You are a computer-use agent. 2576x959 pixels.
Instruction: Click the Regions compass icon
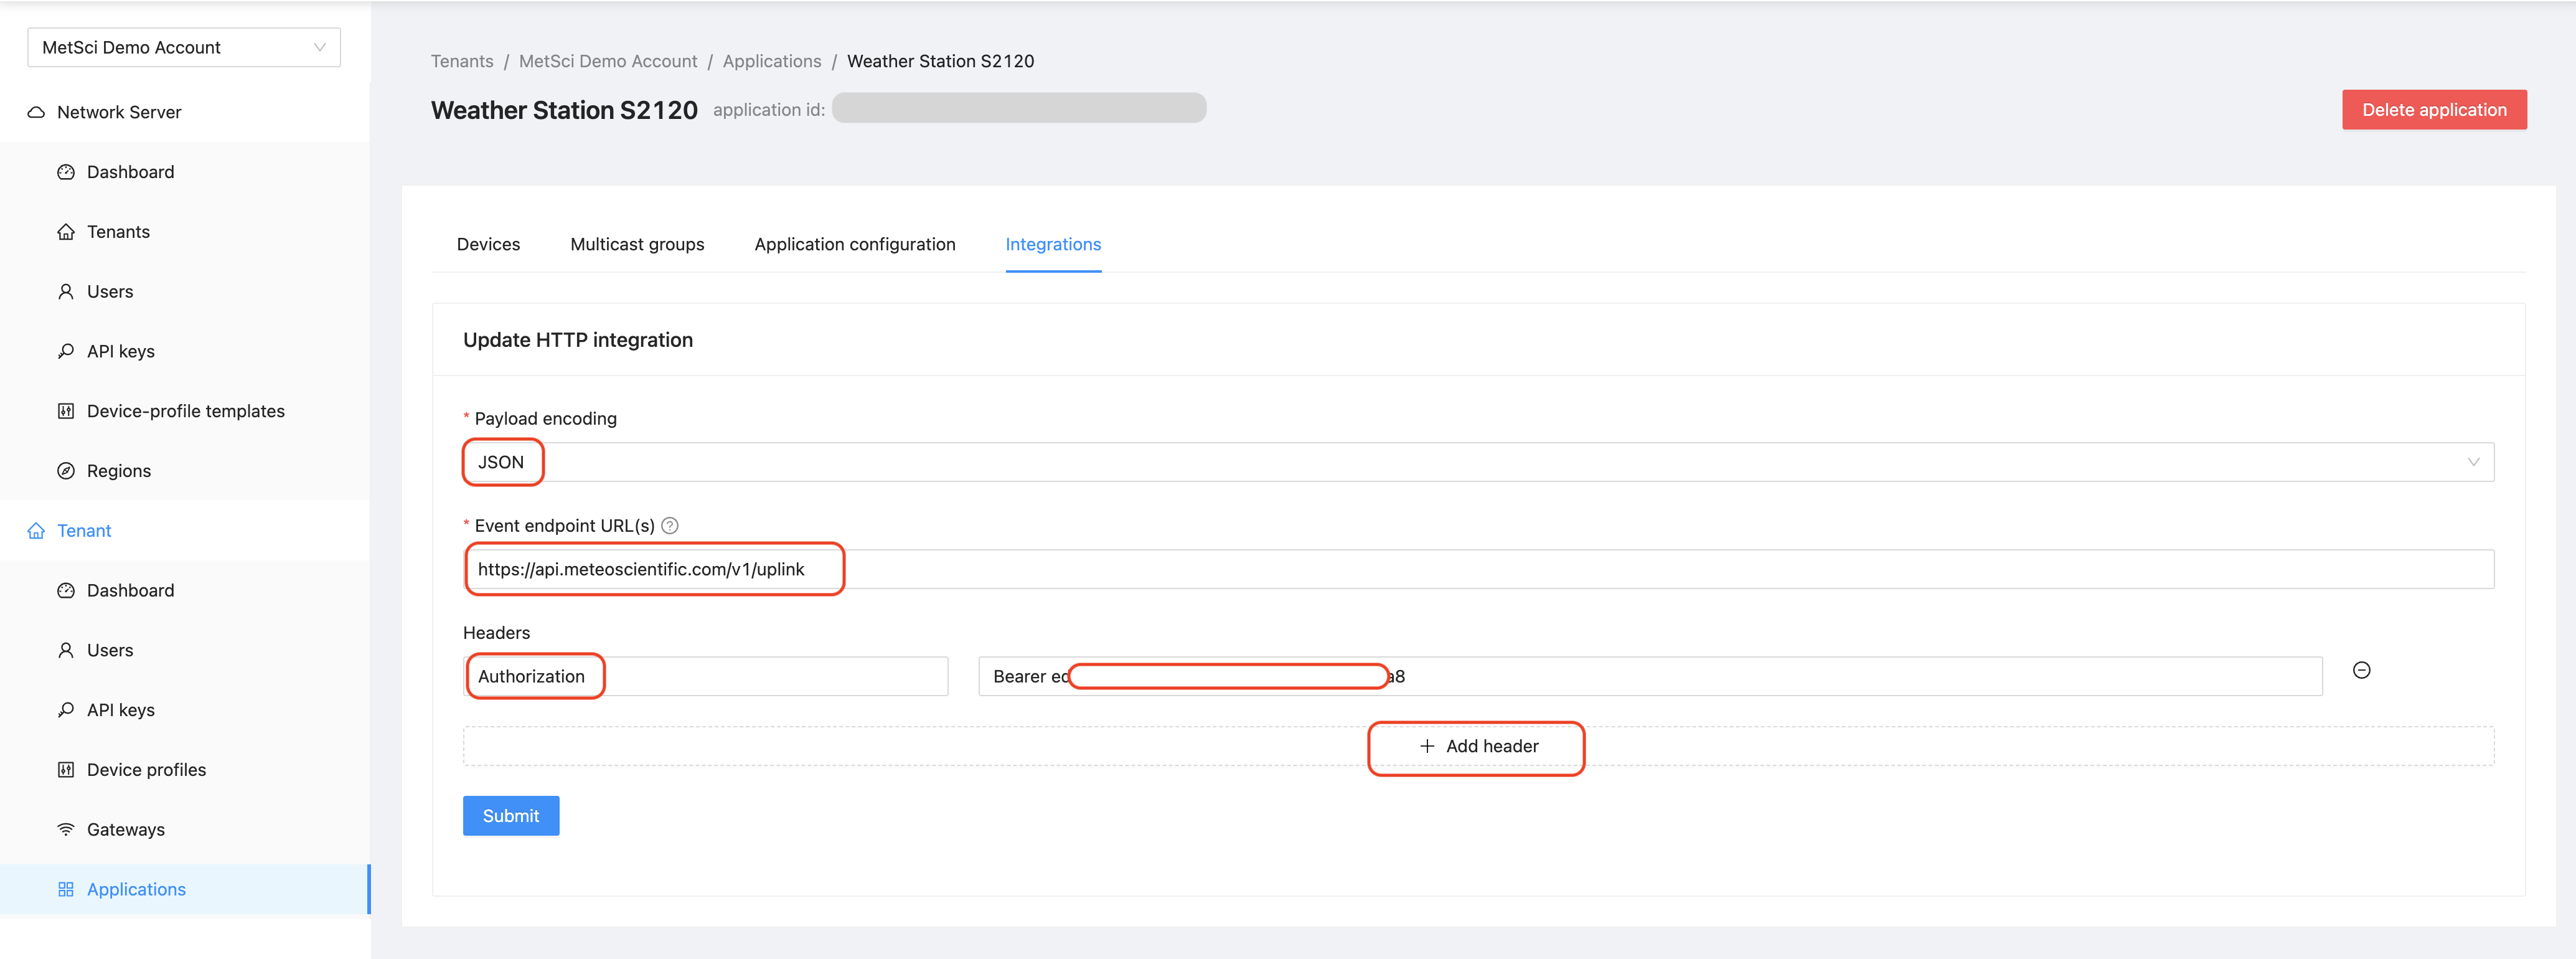(x=66, y=471)
